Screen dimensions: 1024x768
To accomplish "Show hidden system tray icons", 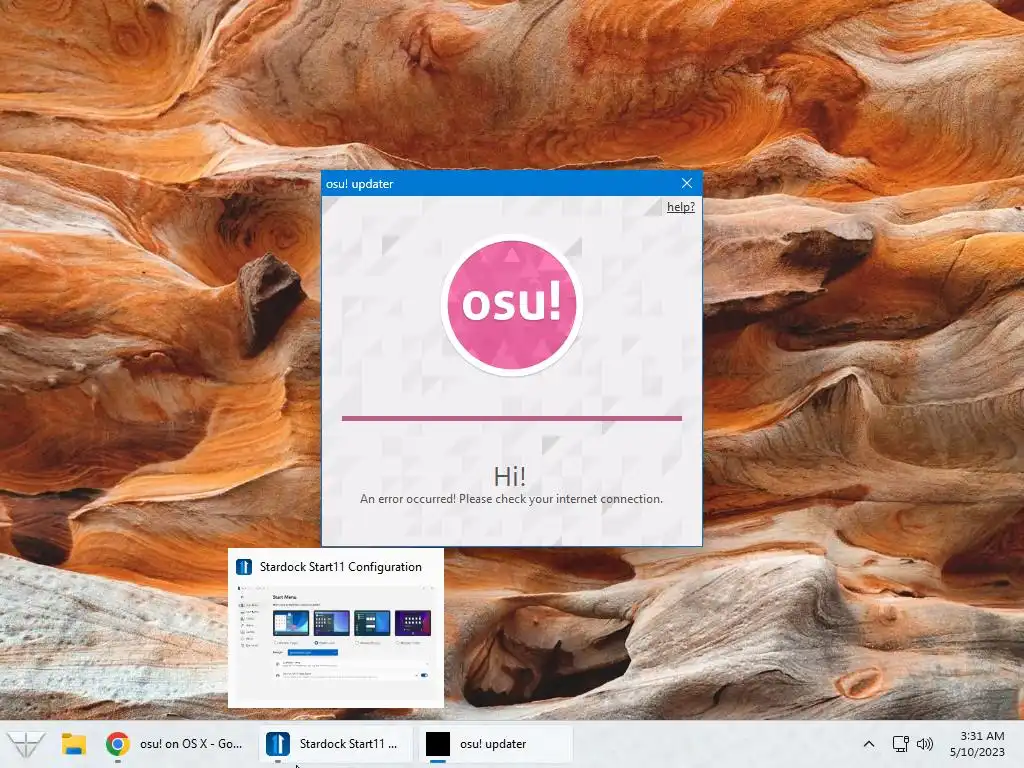I will pyautogui.click(x=869, y=744).
